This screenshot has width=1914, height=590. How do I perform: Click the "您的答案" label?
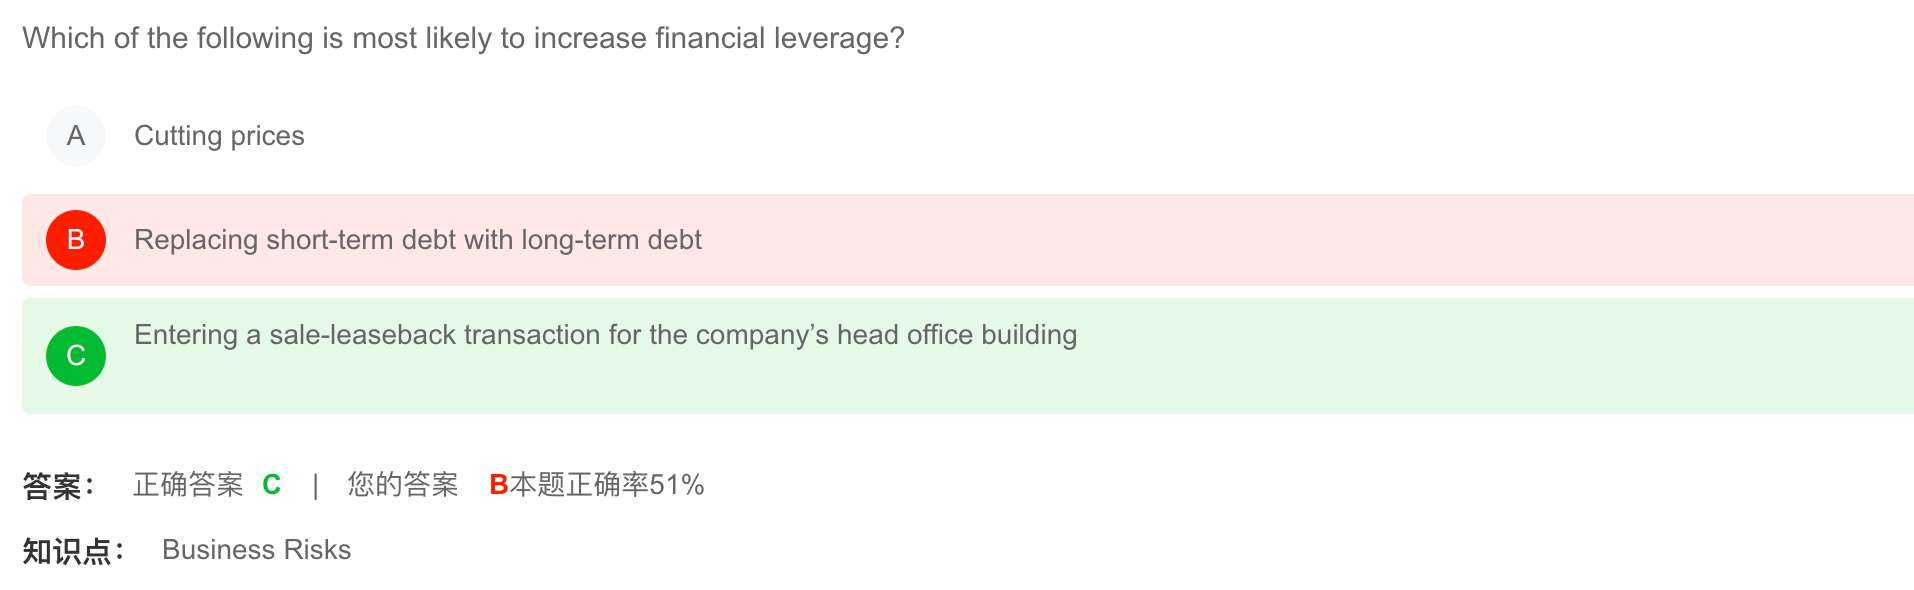[402, 485]
